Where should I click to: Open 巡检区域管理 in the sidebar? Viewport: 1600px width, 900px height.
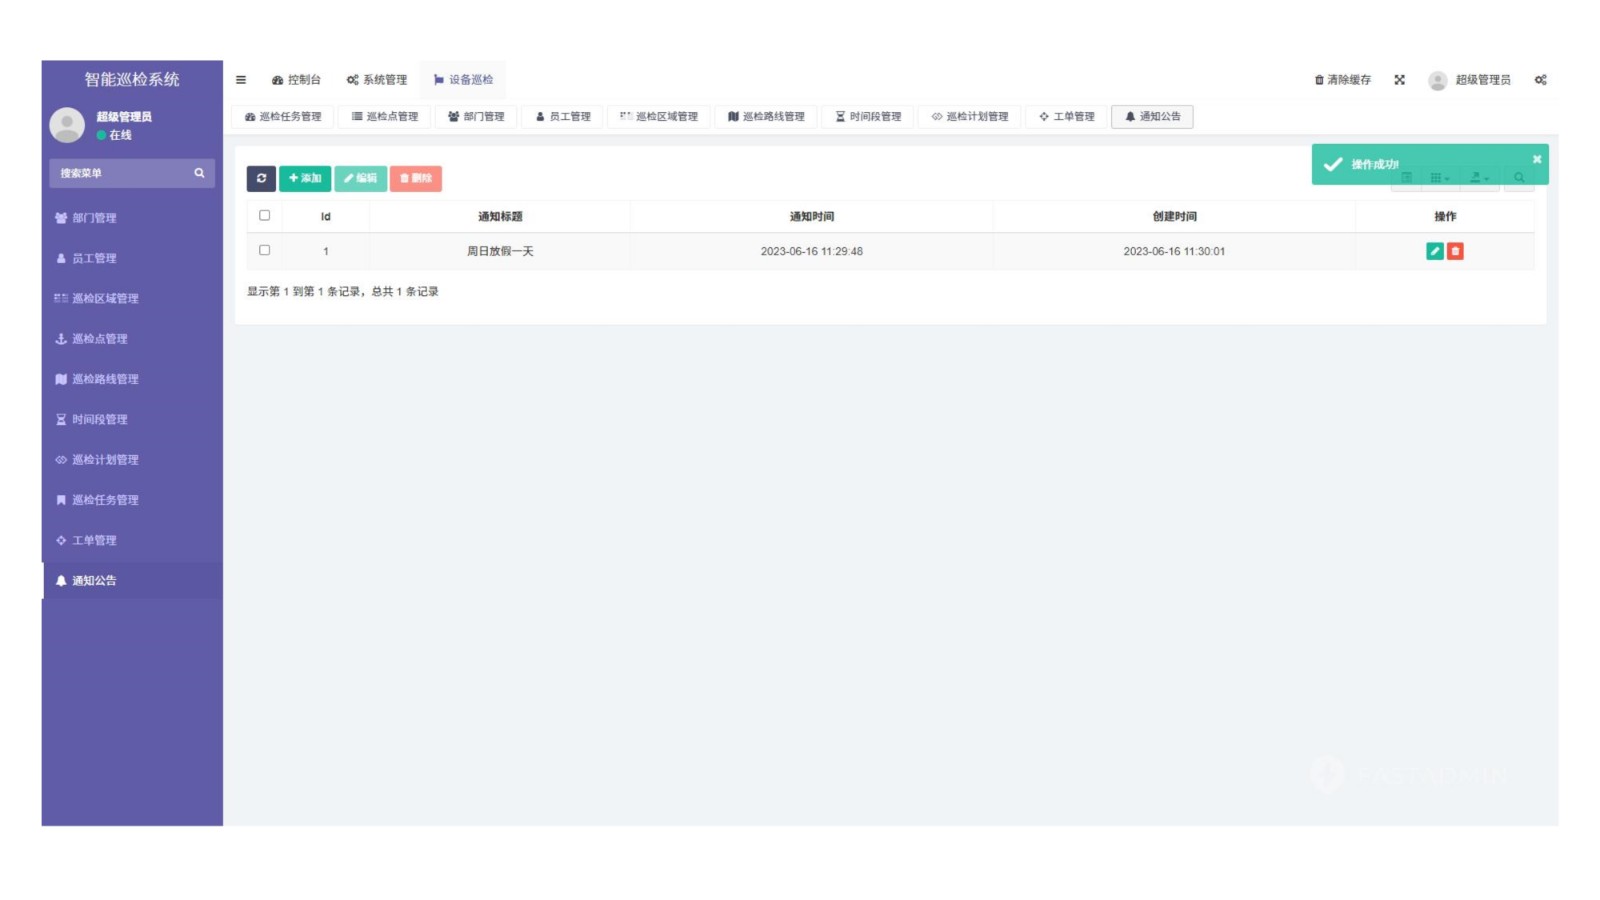tap(132, 298)
